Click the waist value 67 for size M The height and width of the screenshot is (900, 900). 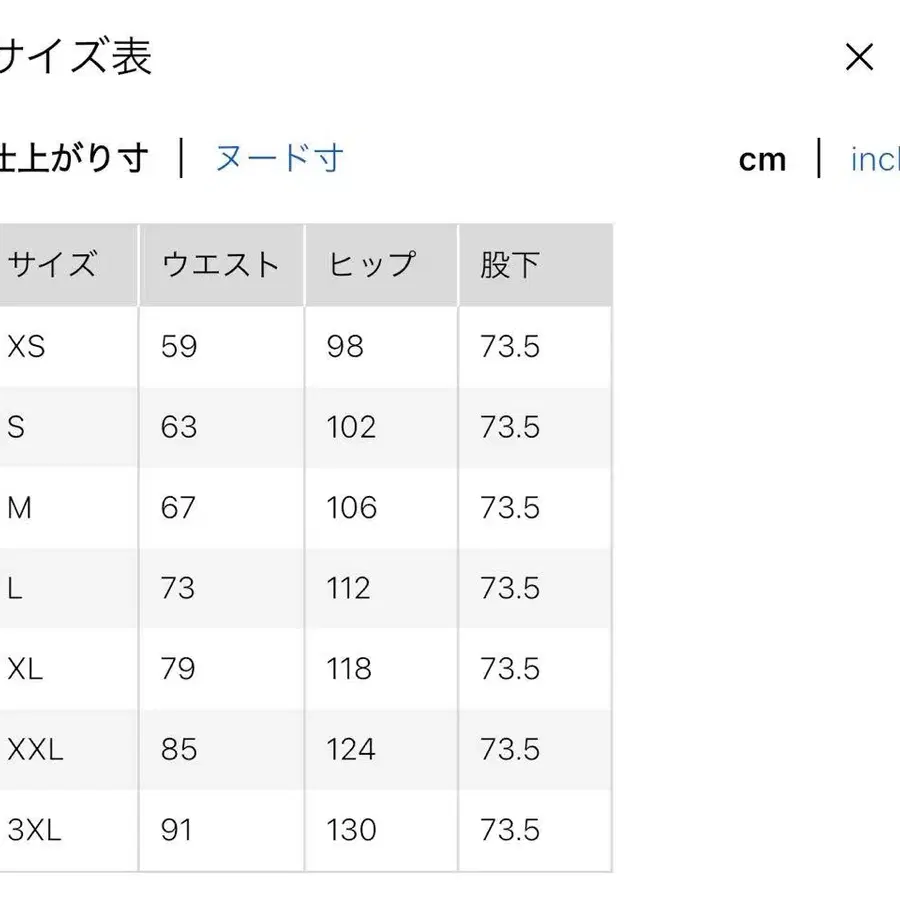click(178, 508)
